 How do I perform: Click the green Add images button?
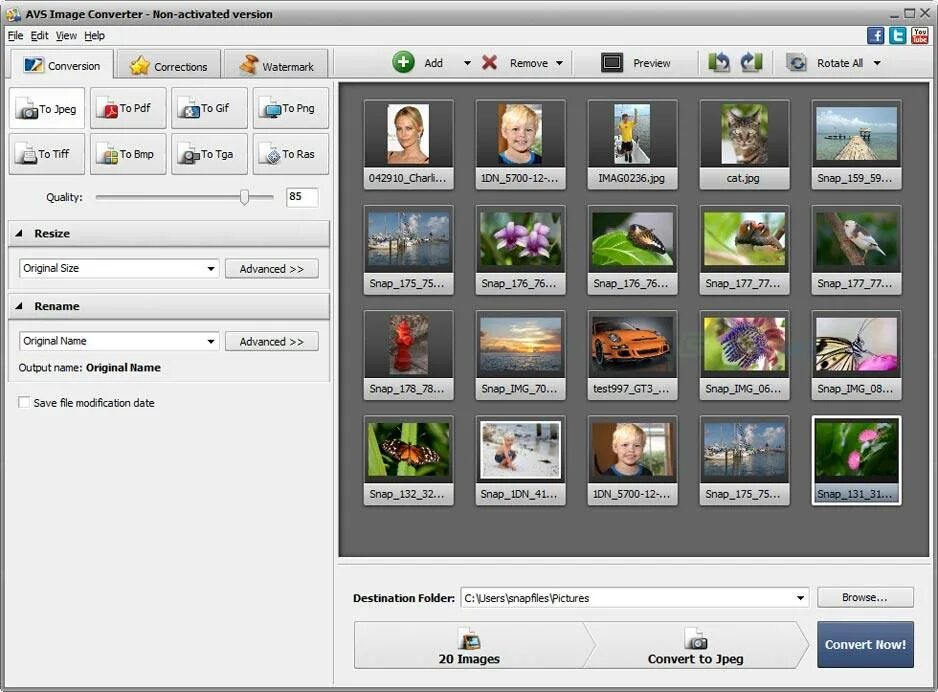point(403,62)
